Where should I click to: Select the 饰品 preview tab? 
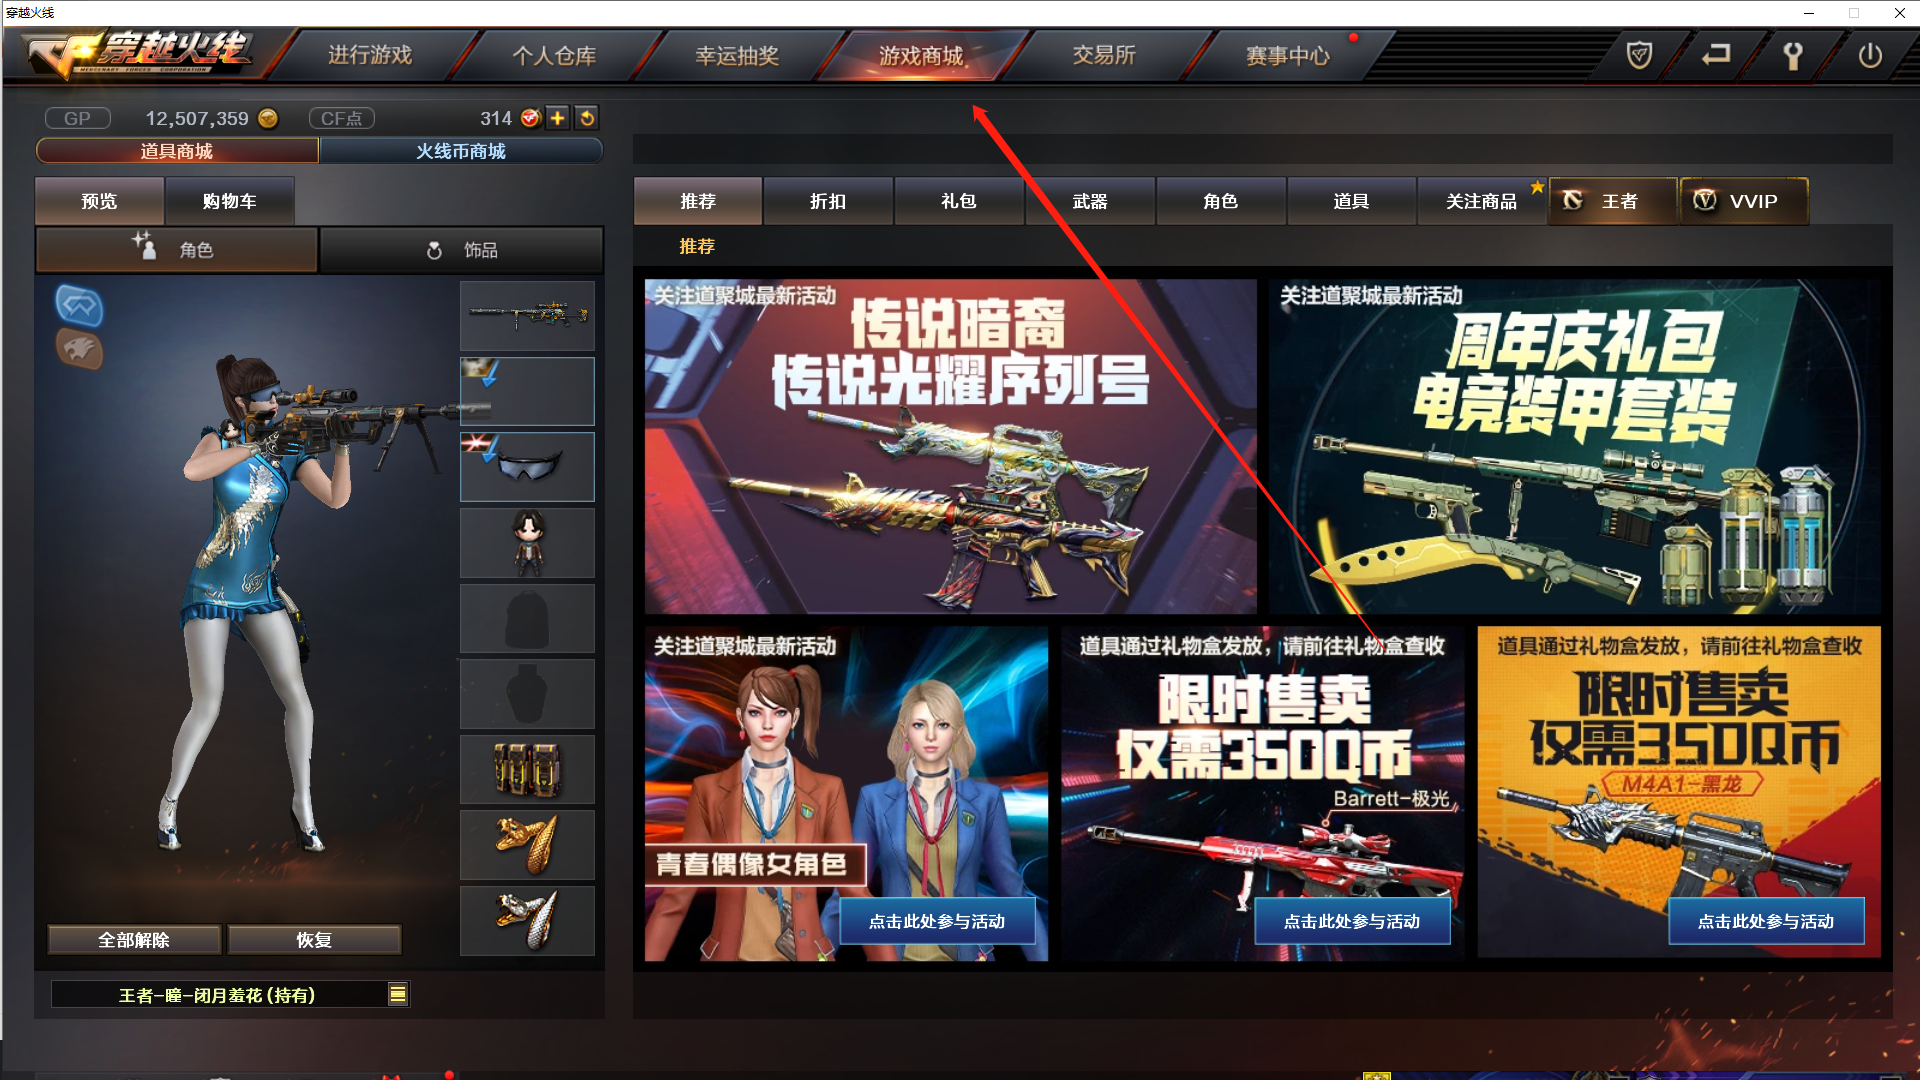point(461,250)
